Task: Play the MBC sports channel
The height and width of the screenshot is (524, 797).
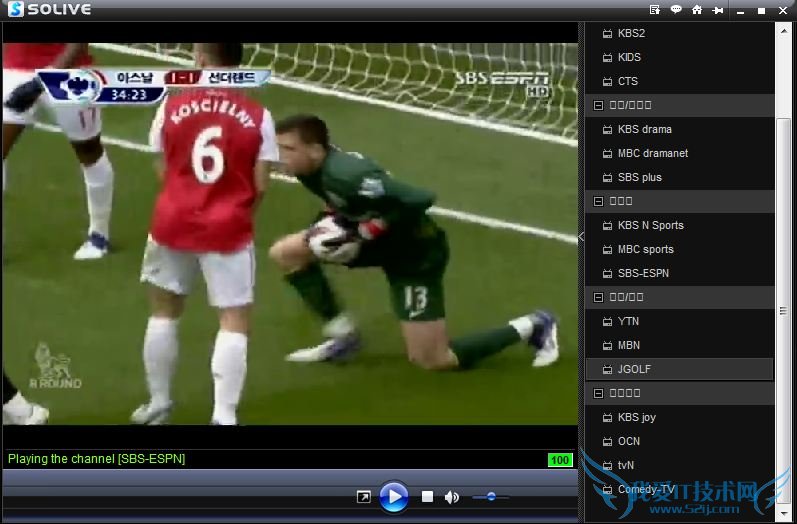Action: point(679,249)
